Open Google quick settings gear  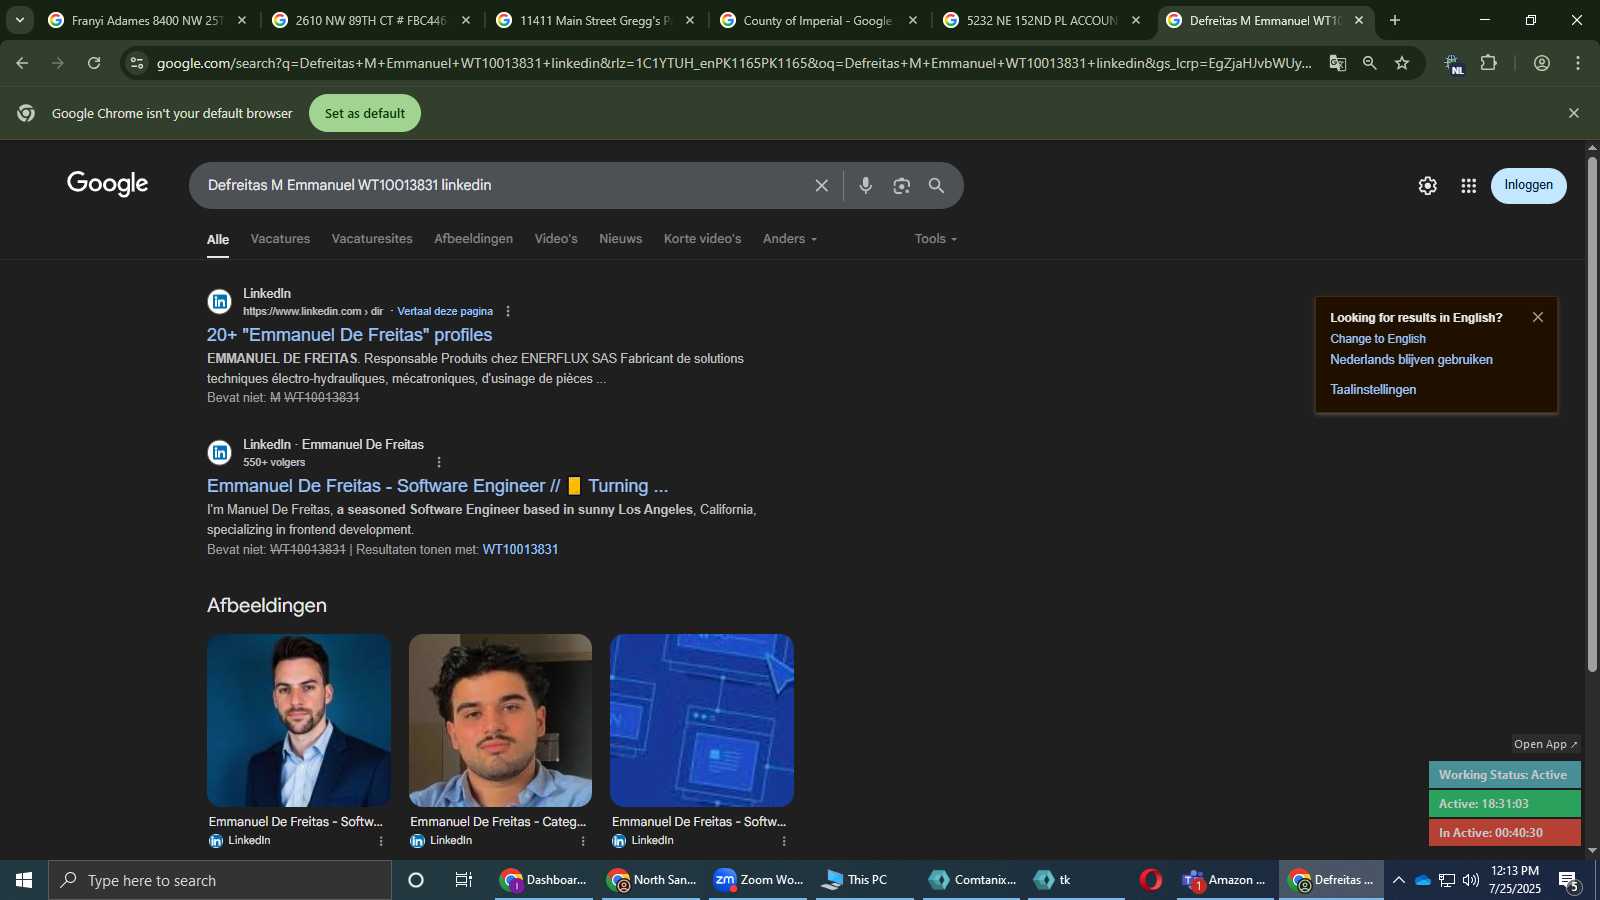pos(1427,186)
